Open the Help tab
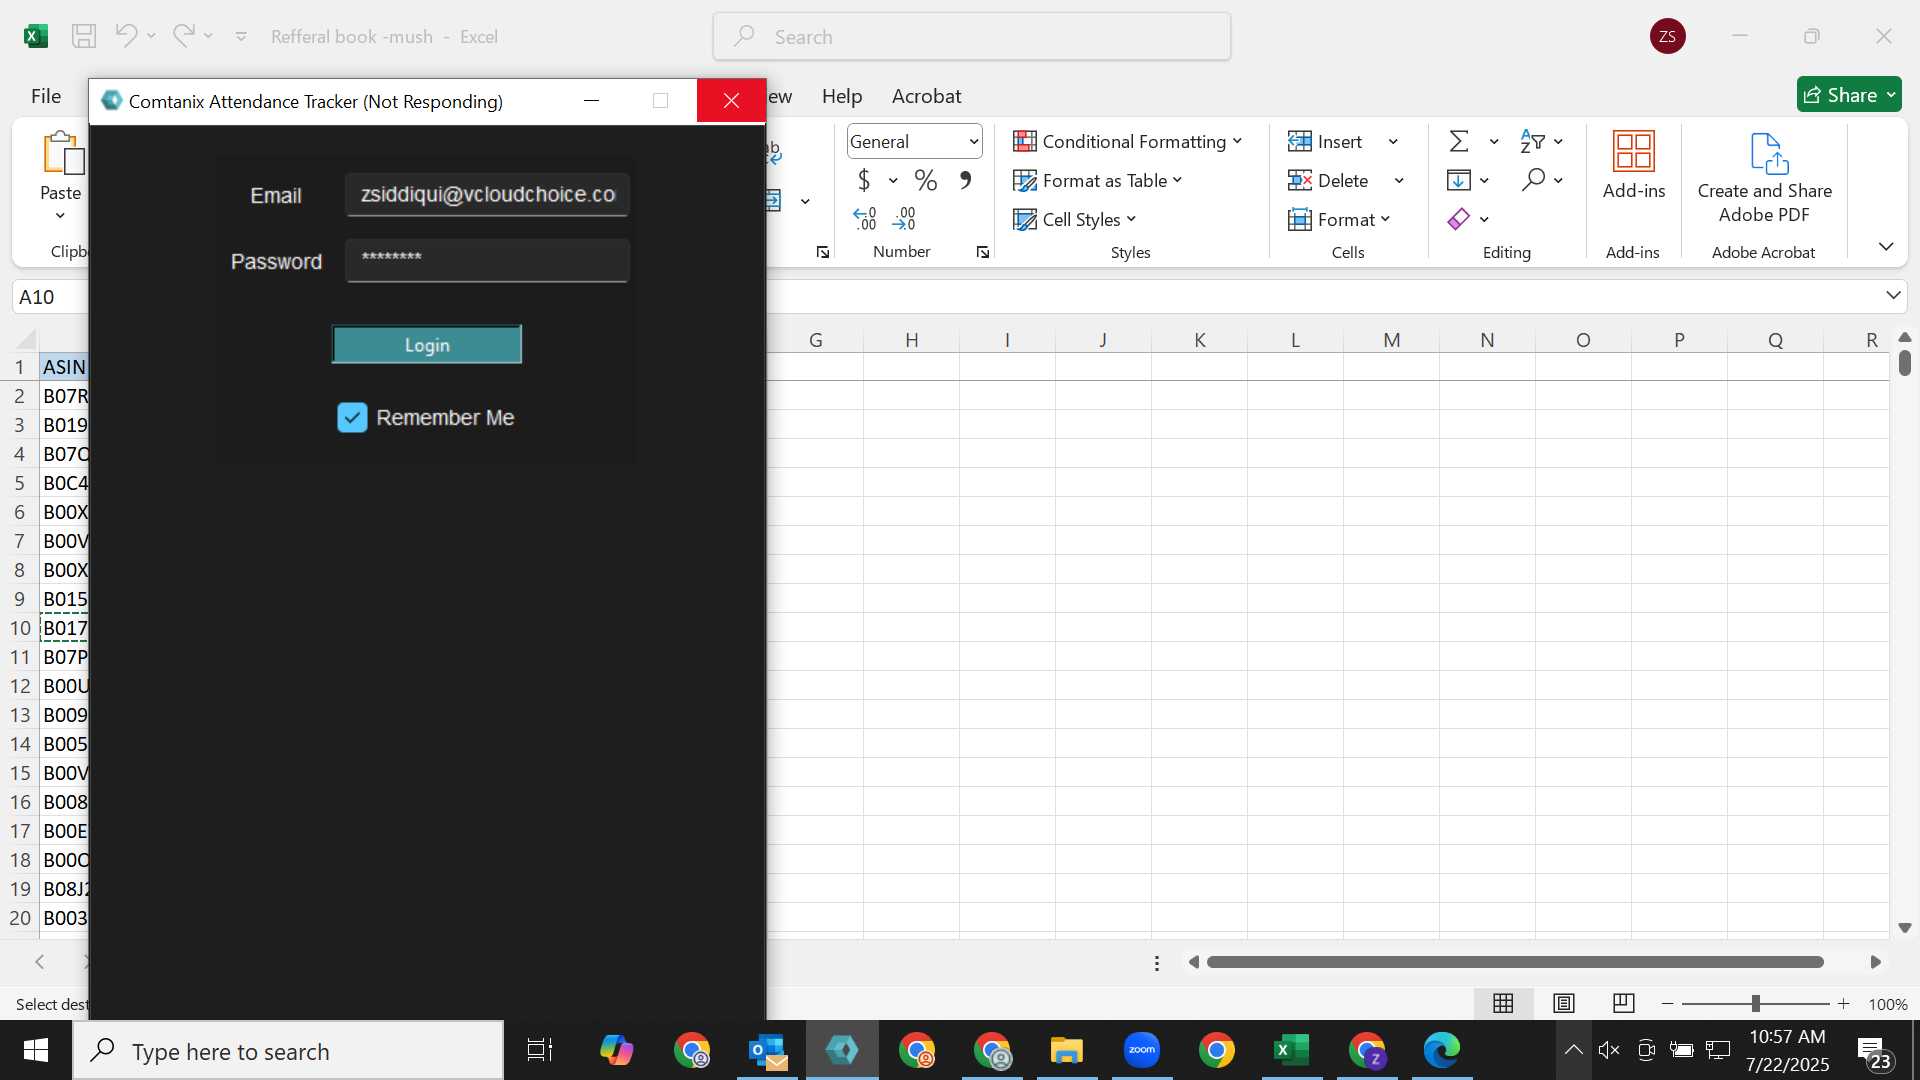 pos(842,96)
